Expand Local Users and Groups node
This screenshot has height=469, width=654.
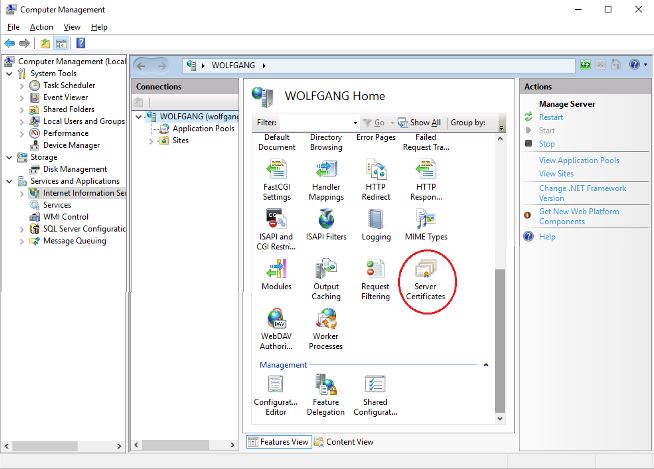click(22, 122)
